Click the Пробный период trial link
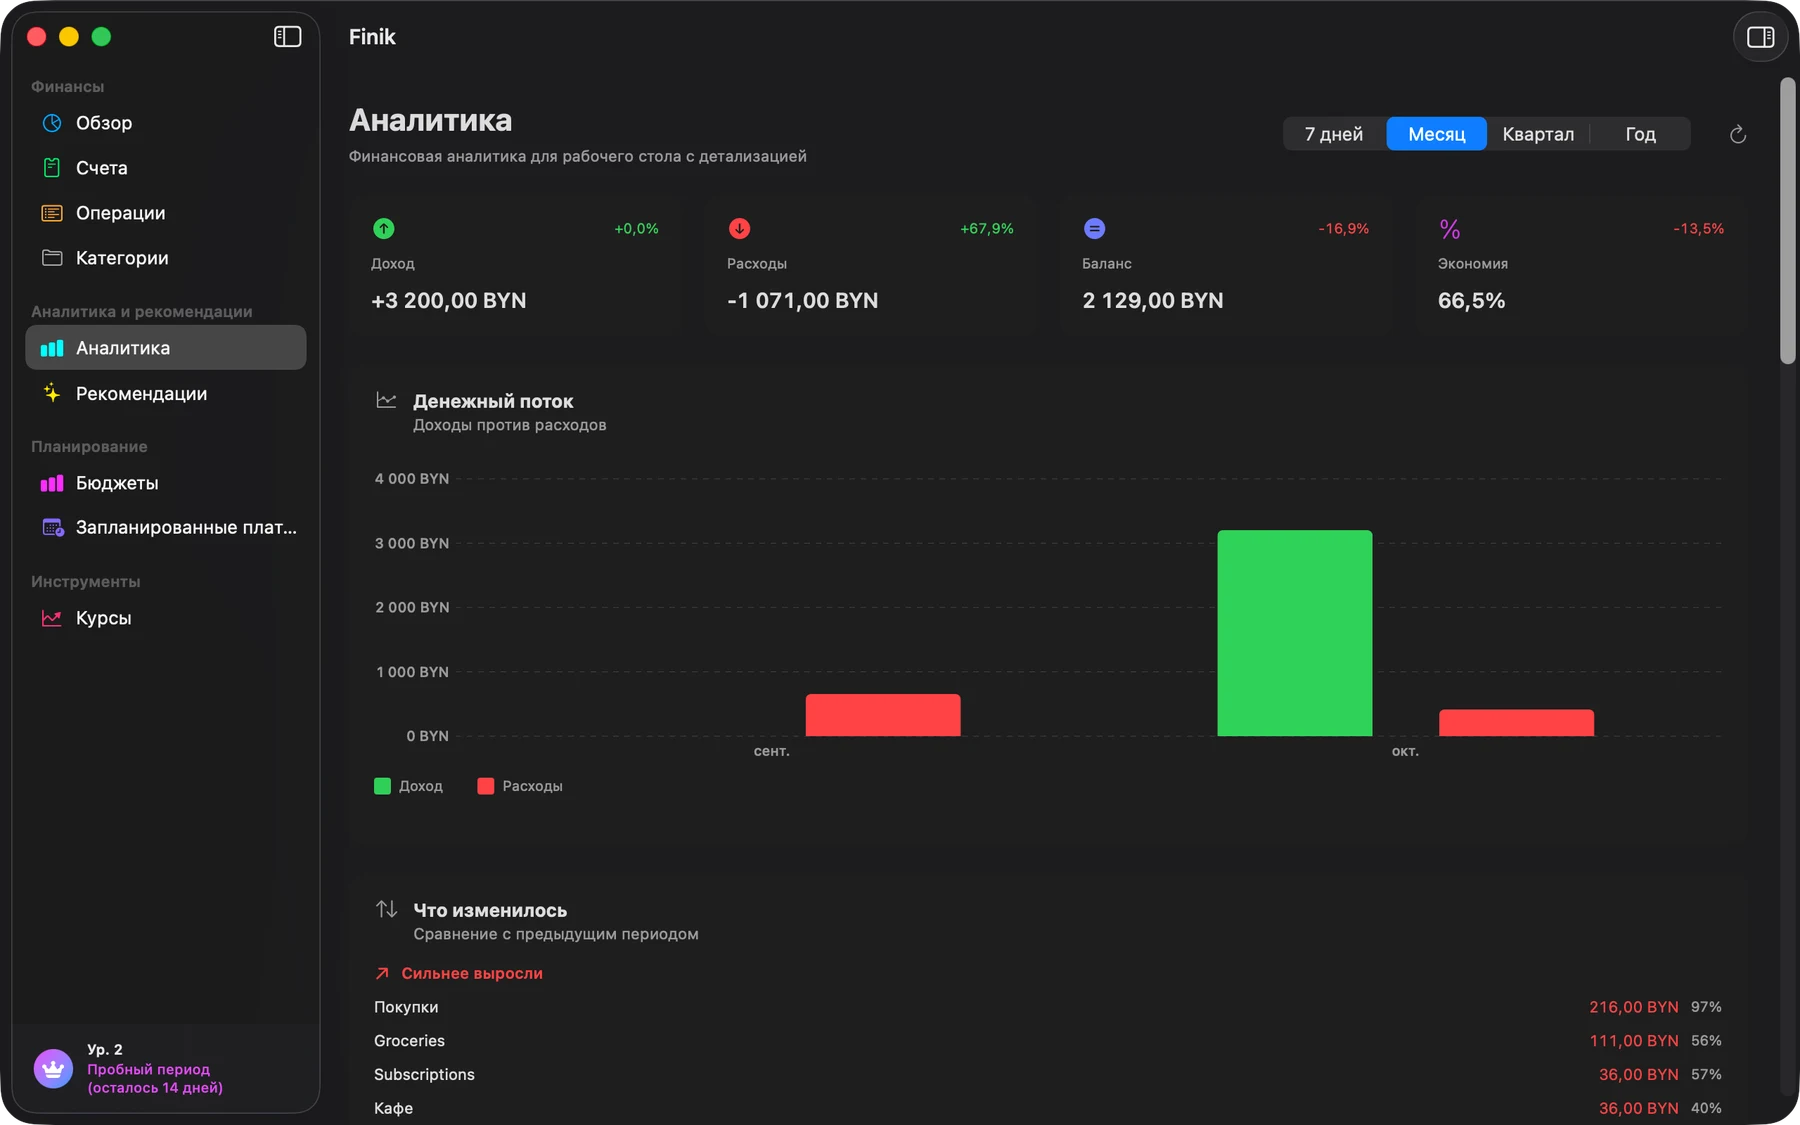 (x=155, y=1078)
